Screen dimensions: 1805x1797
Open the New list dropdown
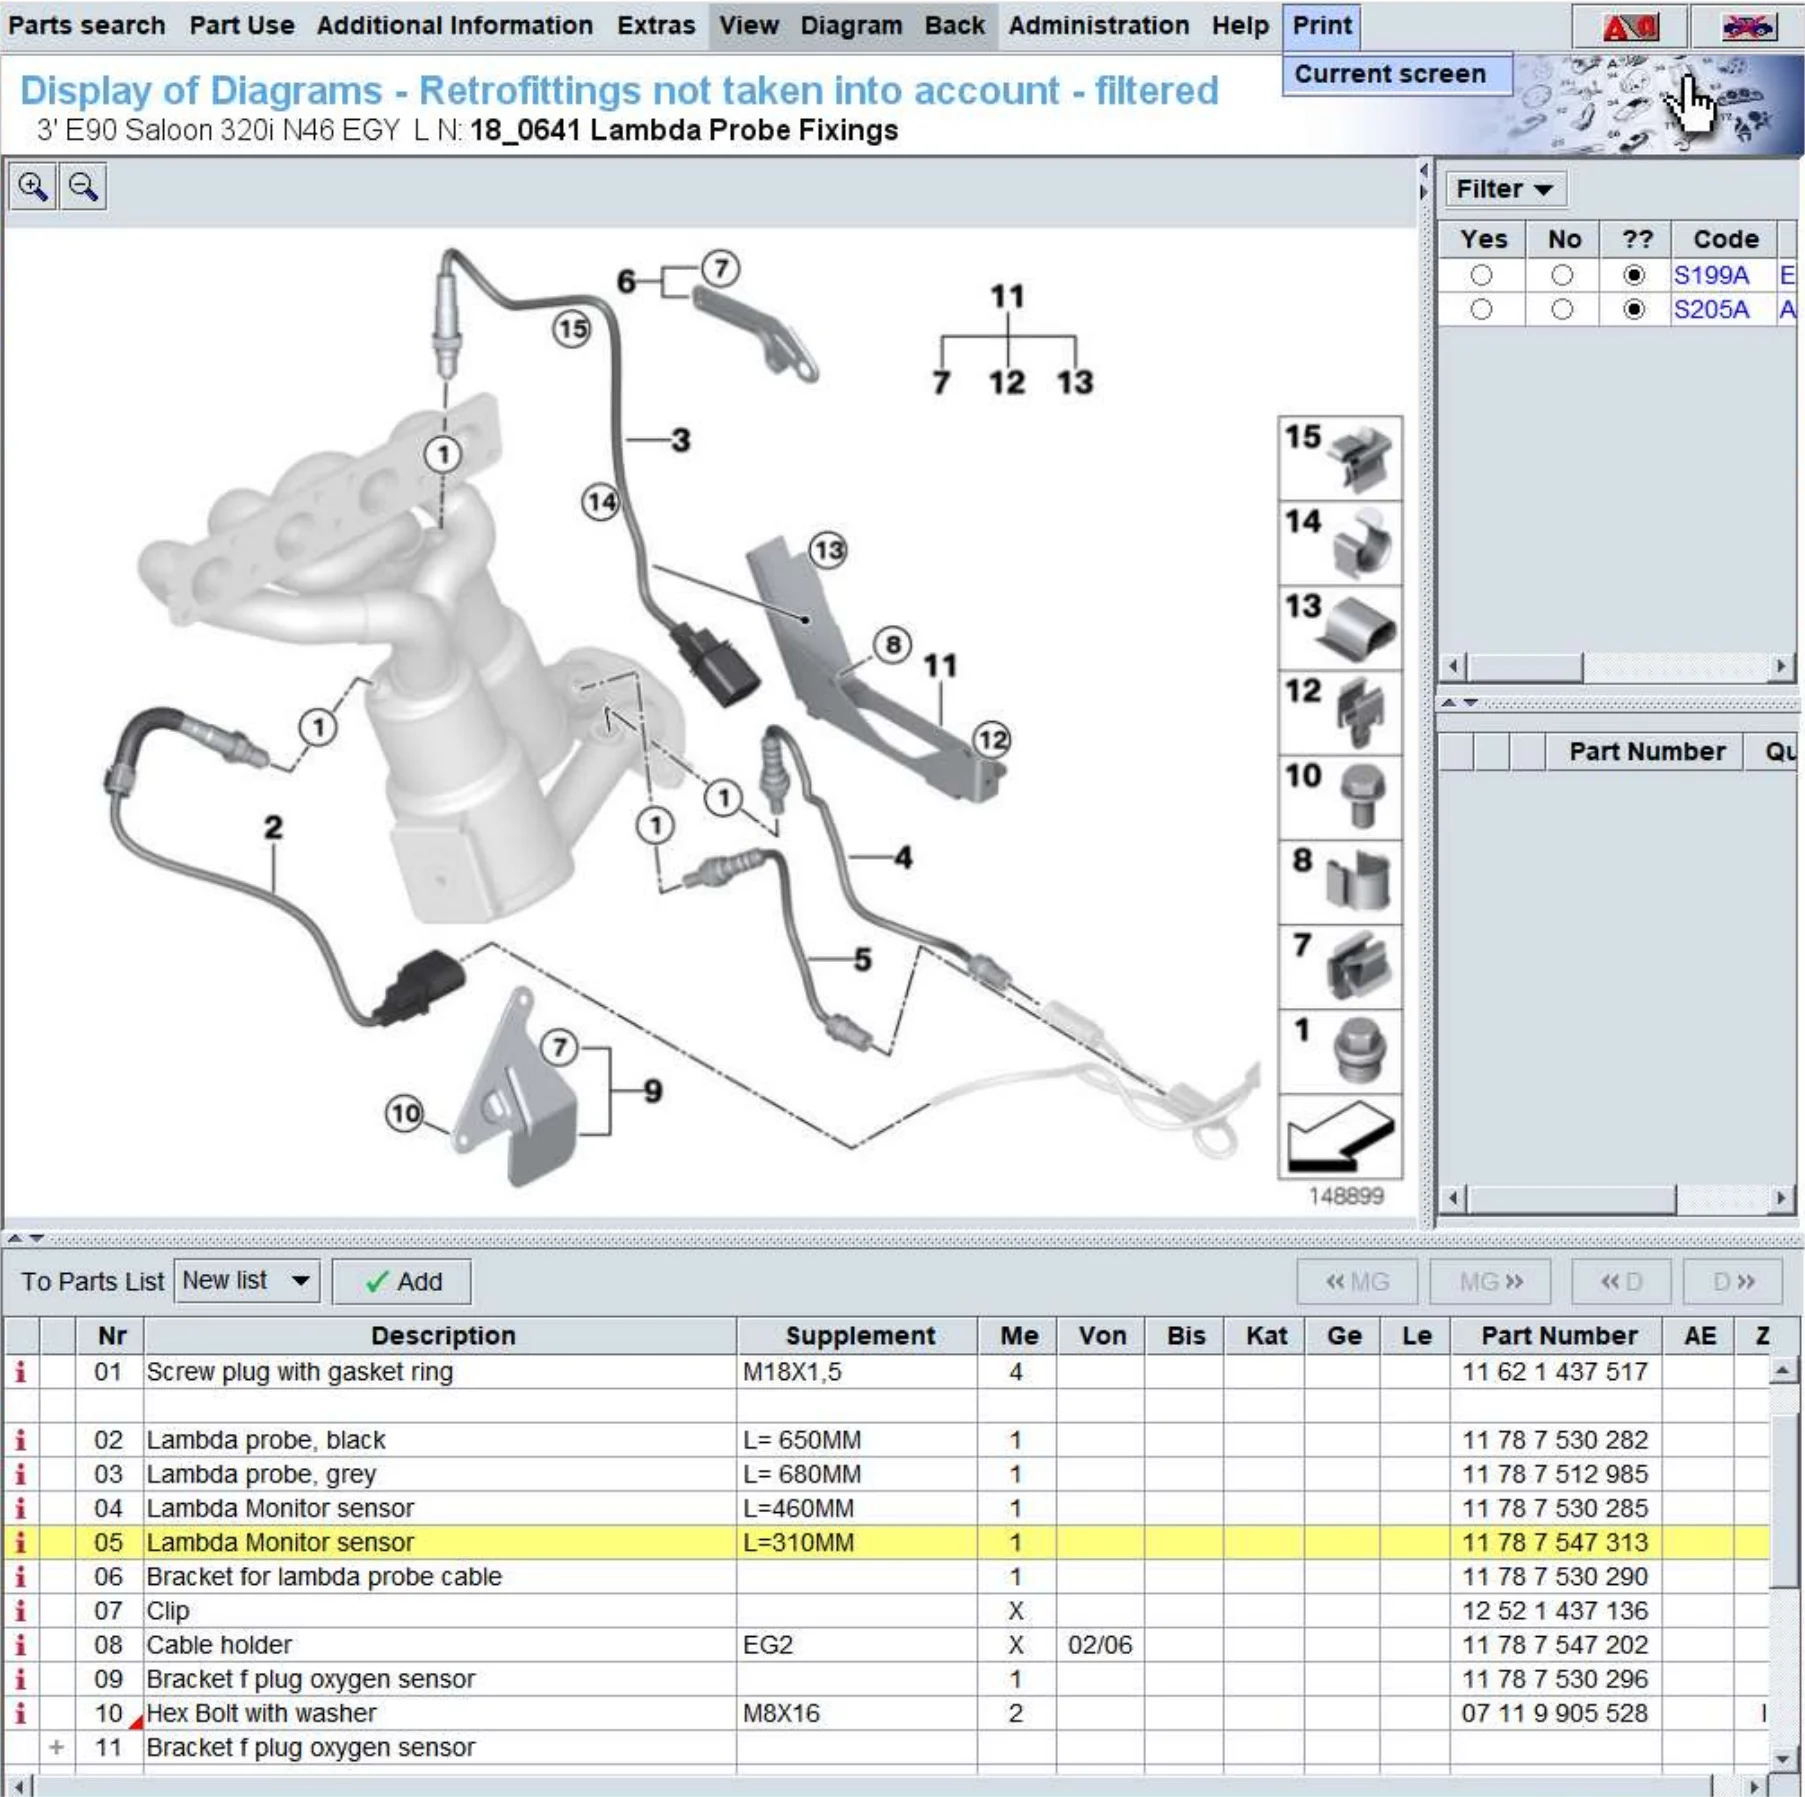click(x=247, y=1281)
